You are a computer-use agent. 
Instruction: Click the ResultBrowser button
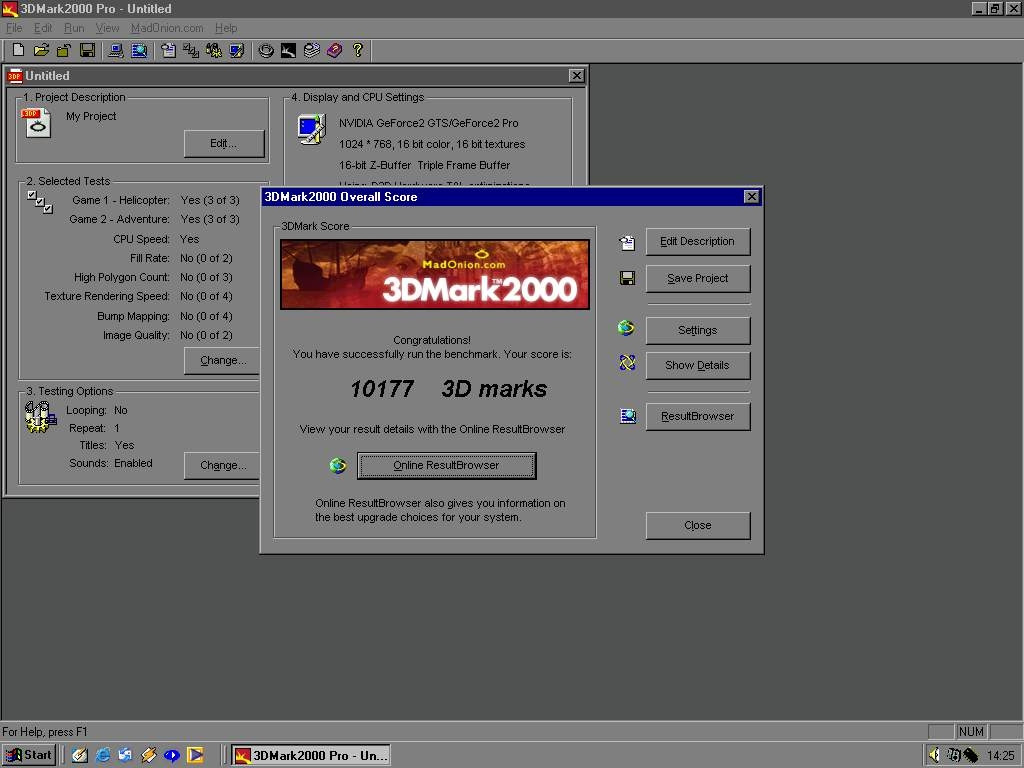click(x=697, y=417)
